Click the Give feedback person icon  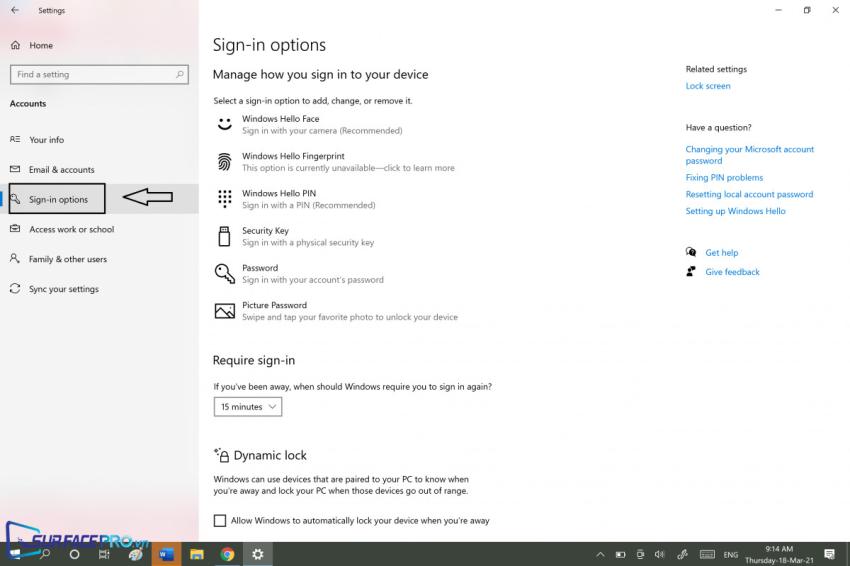(x=691, y=272)
